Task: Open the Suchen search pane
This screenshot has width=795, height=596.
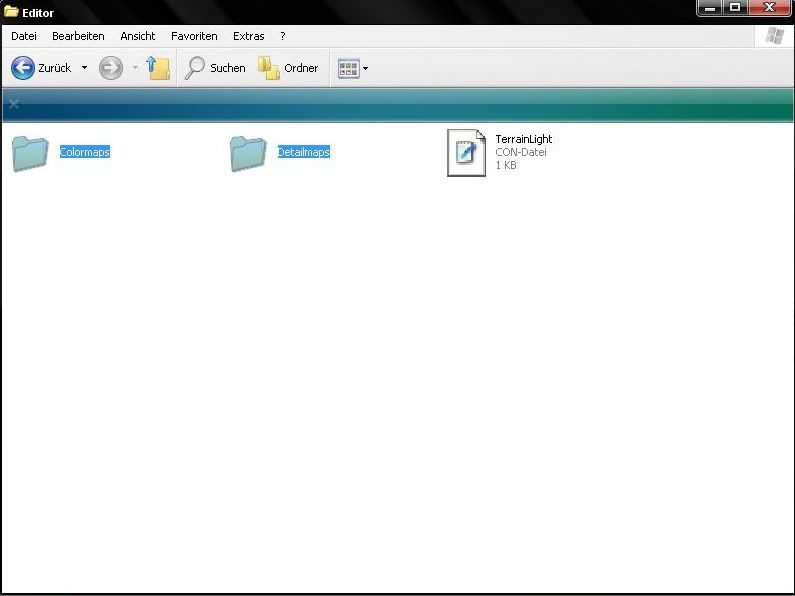Action: (215, 68)
